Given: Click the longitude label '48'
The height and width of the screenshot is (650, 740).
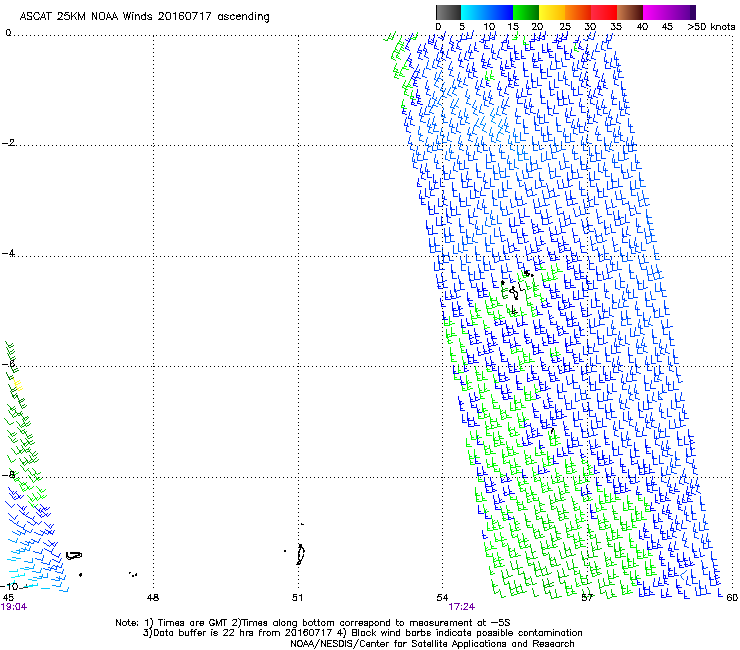Looking at the screenshot, I should [x=153, y=598].
